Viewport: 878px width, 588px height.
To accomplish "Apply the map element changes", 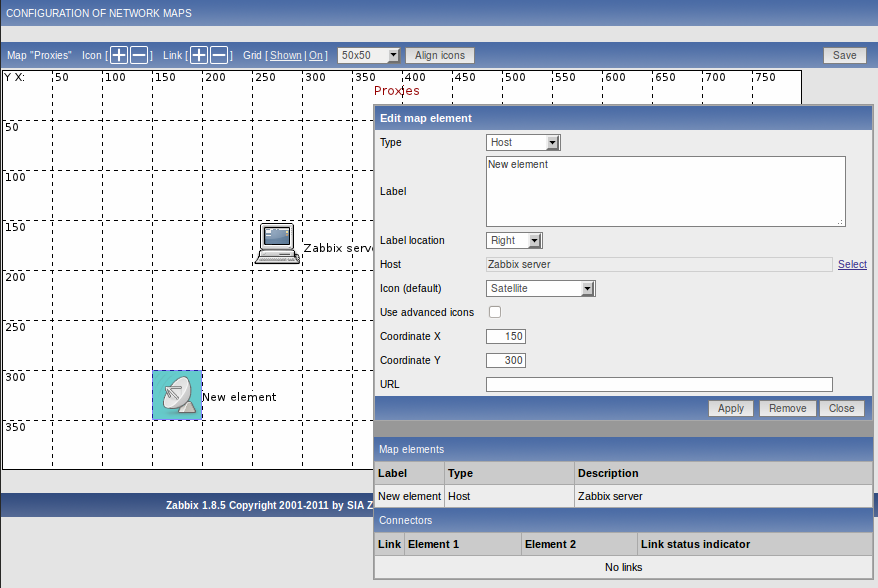I will point(731,408).
